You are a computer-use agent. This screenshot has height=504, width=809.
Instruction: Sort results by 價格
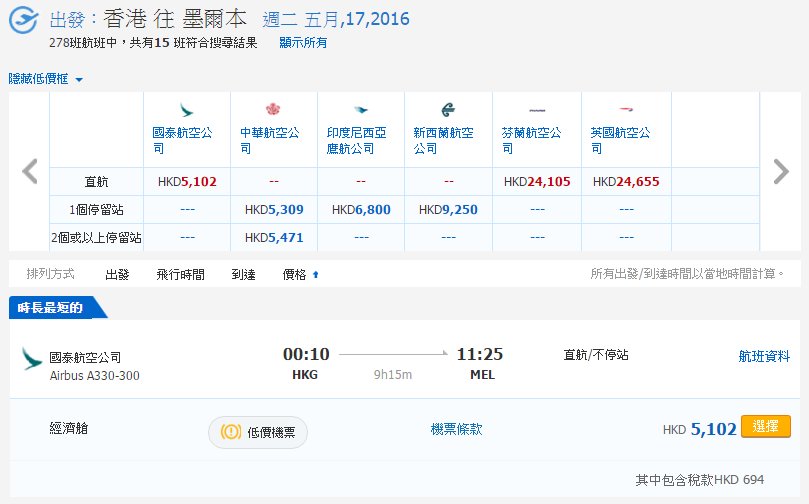pos(295,274)
